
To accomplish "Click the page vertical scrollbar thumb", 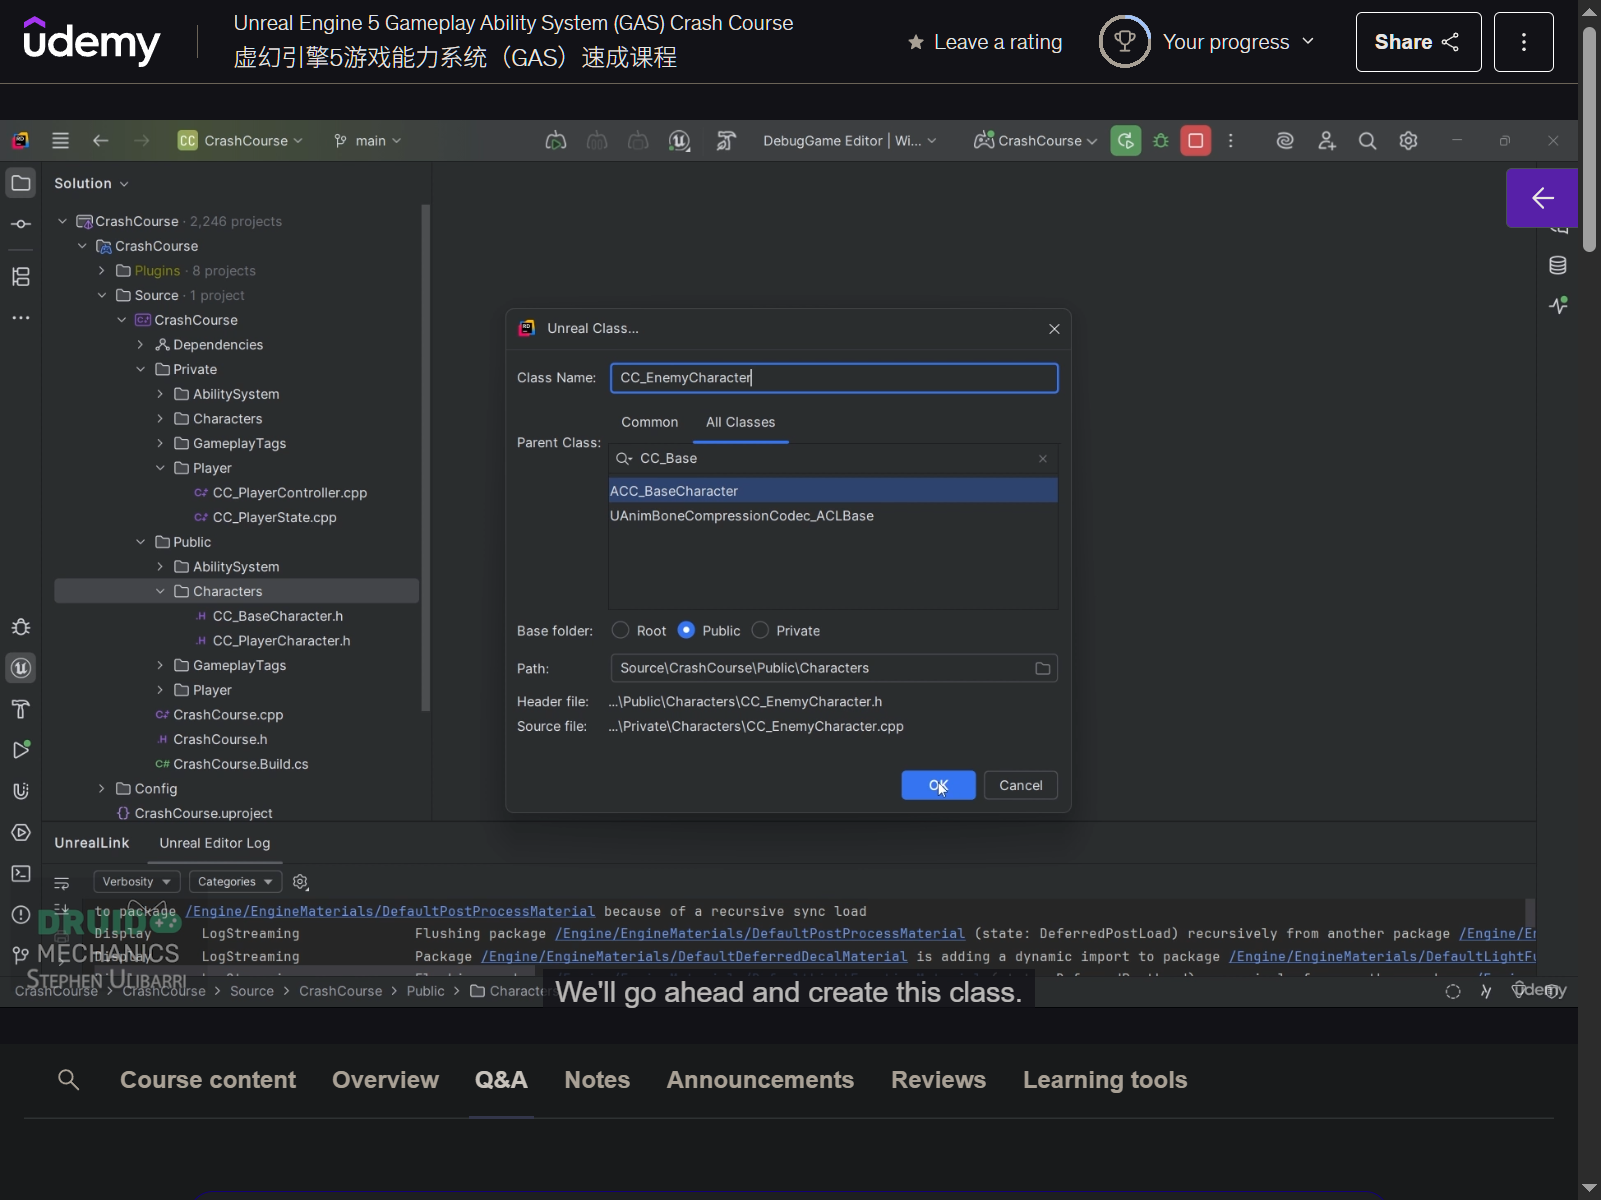I will pos(1589,140).
